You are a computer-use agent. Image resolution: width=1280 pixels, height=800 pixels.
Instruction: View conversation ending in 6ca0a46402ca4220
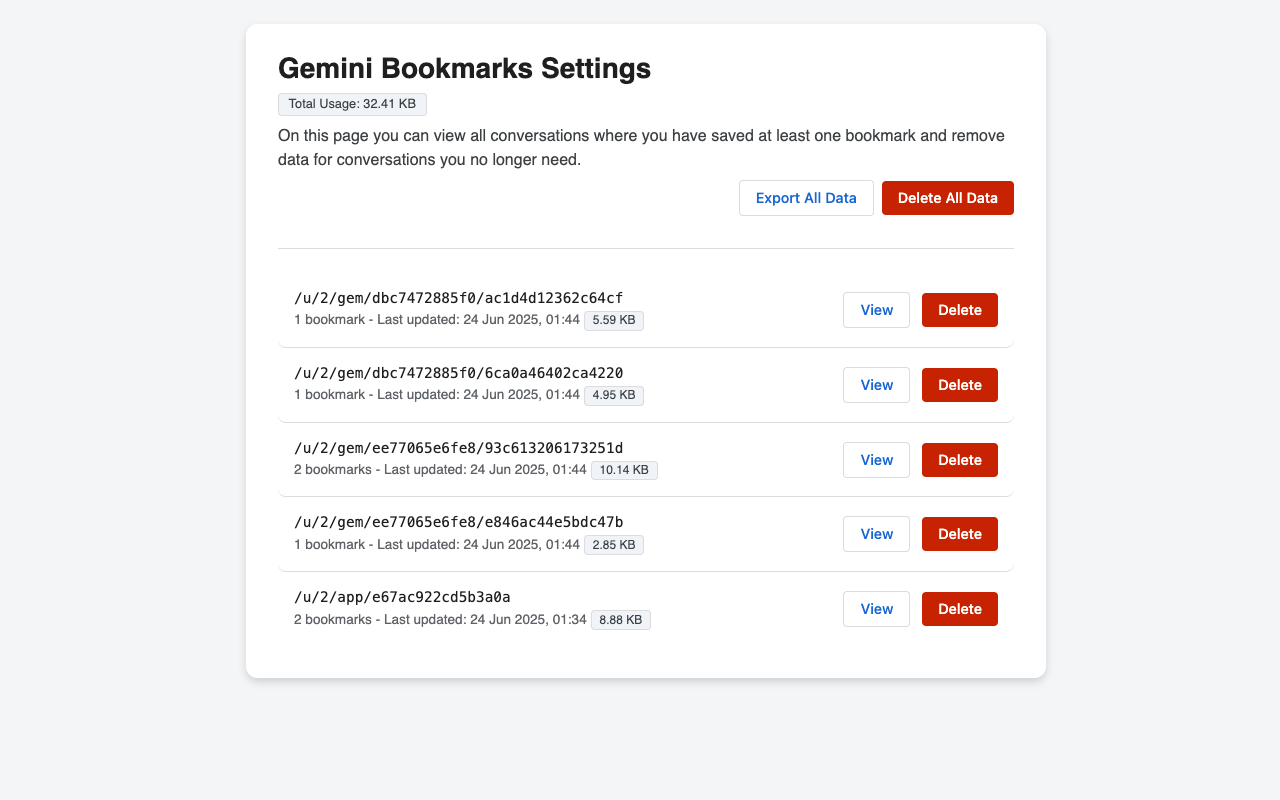[876, 385]
